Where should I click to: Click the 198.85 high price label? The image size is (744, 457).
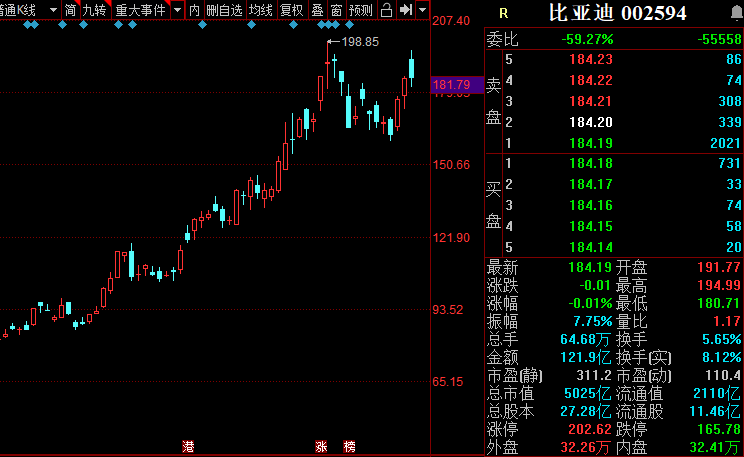click(x=360, y=42)
